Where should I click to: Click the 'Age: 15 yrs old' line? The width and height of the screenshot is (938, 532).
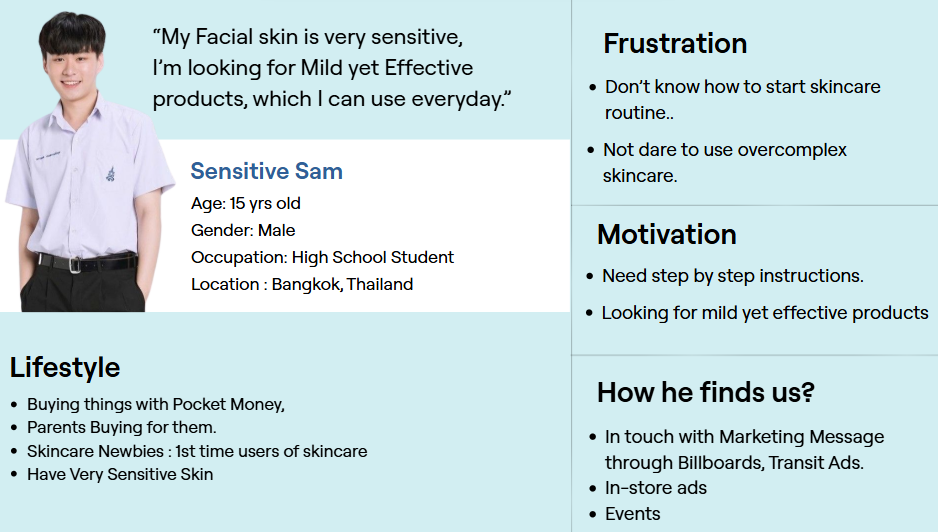[x=246, y=203]
